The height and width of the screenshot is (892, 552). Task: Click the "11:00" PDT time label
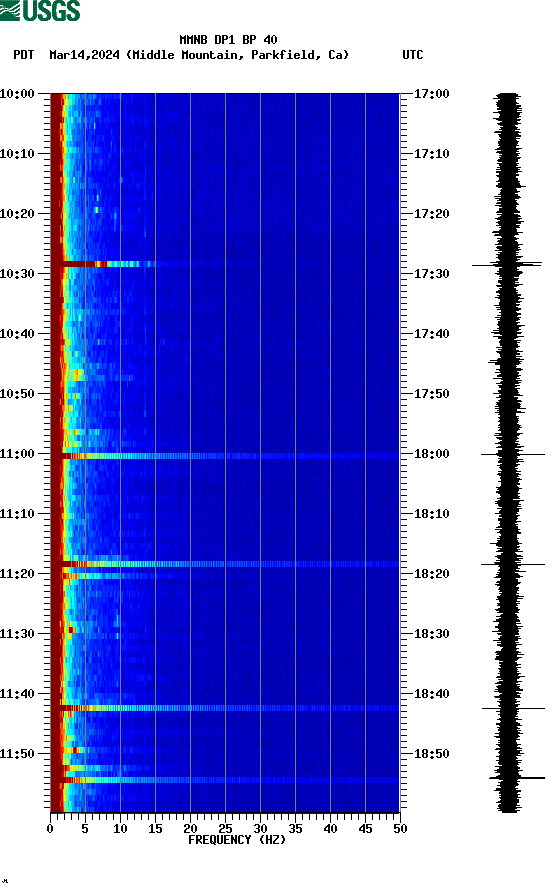click(17, 453)
